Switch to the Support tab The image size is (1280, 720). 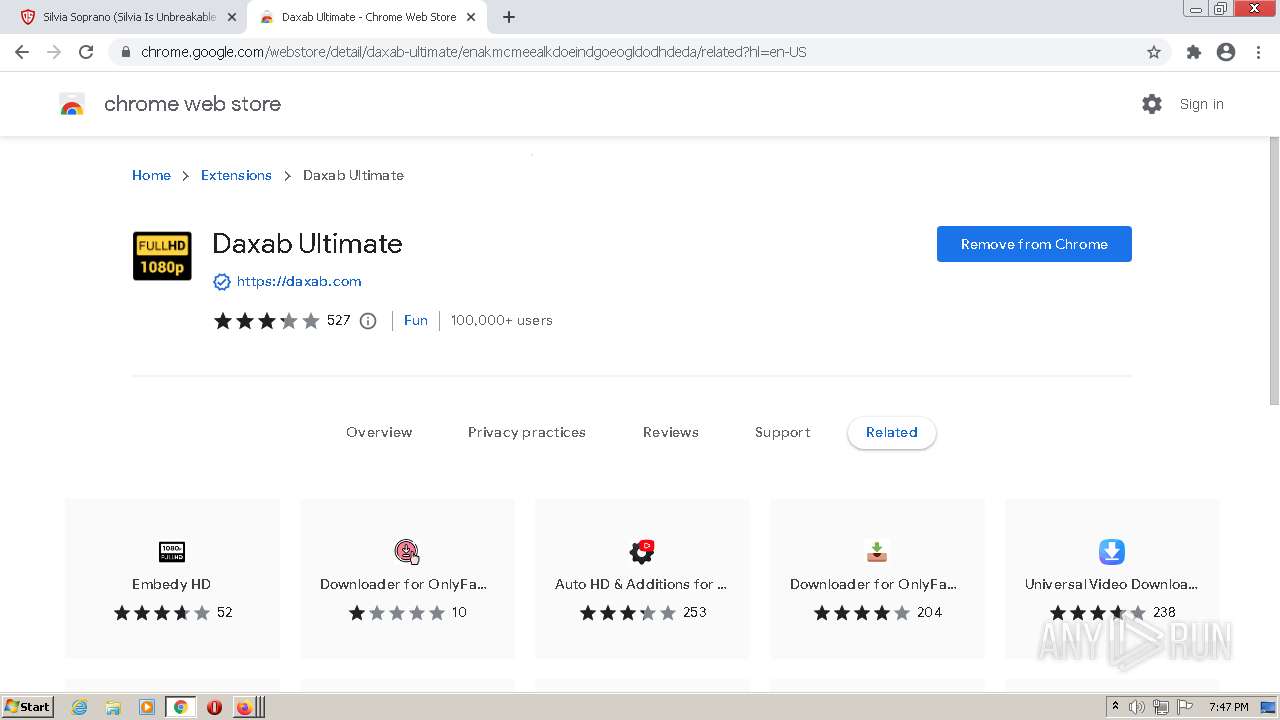pyautogui.click(x=783, y=432)
